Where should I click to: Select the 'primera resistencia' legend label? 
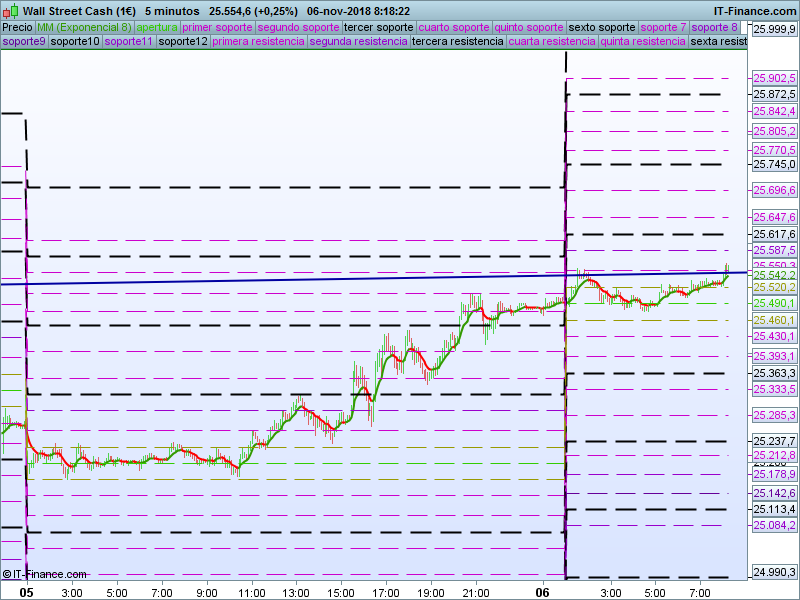pyautogui.click(x=258, y=42)
